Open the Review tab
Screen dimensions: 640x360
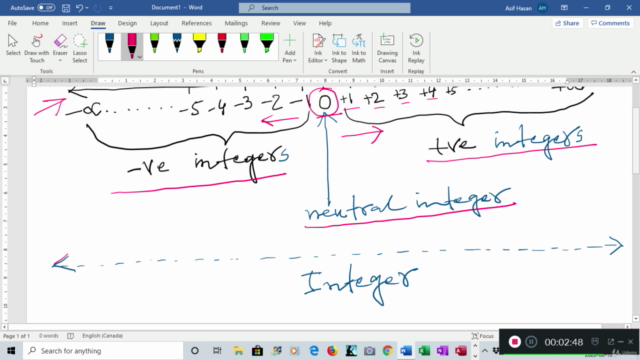(x=271, y=23)
